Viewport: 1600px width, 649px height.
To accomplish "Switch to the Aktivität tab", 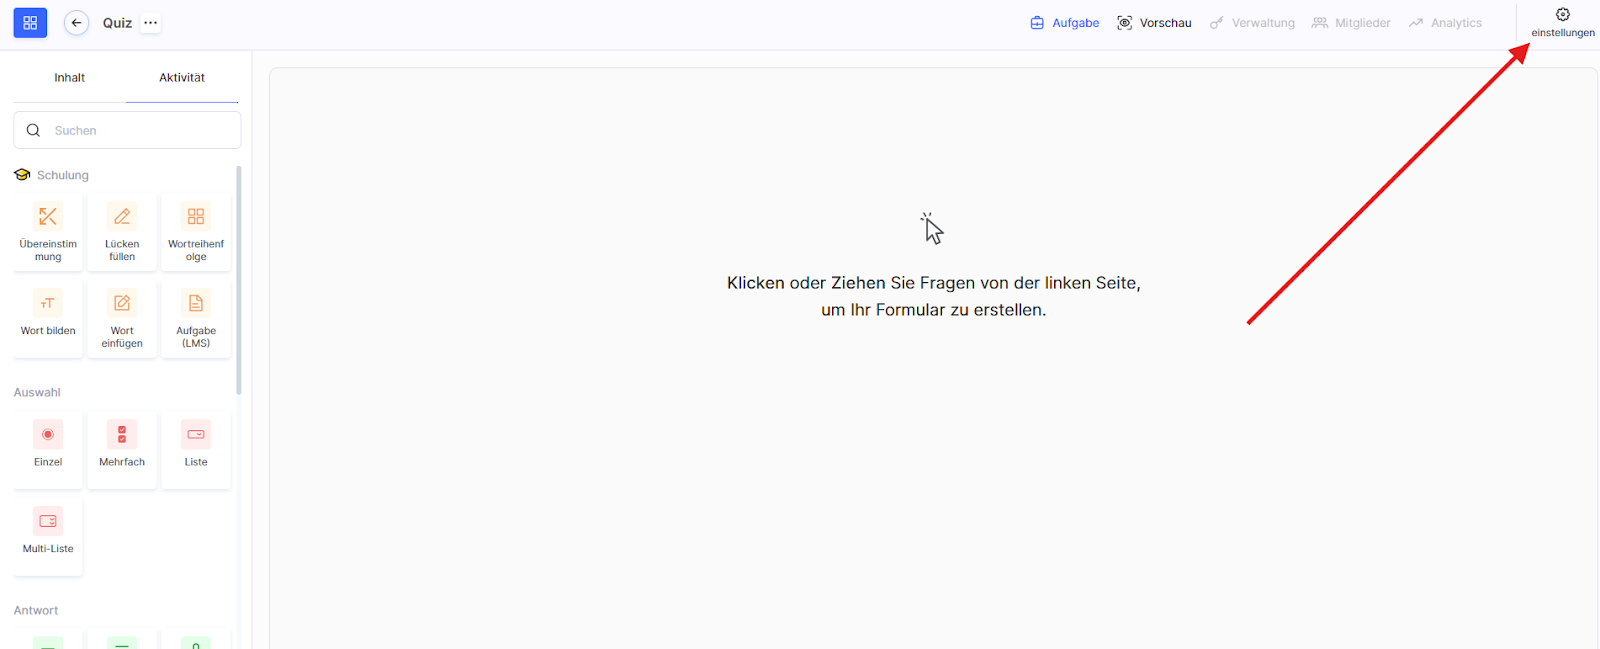I will (182, 78).
